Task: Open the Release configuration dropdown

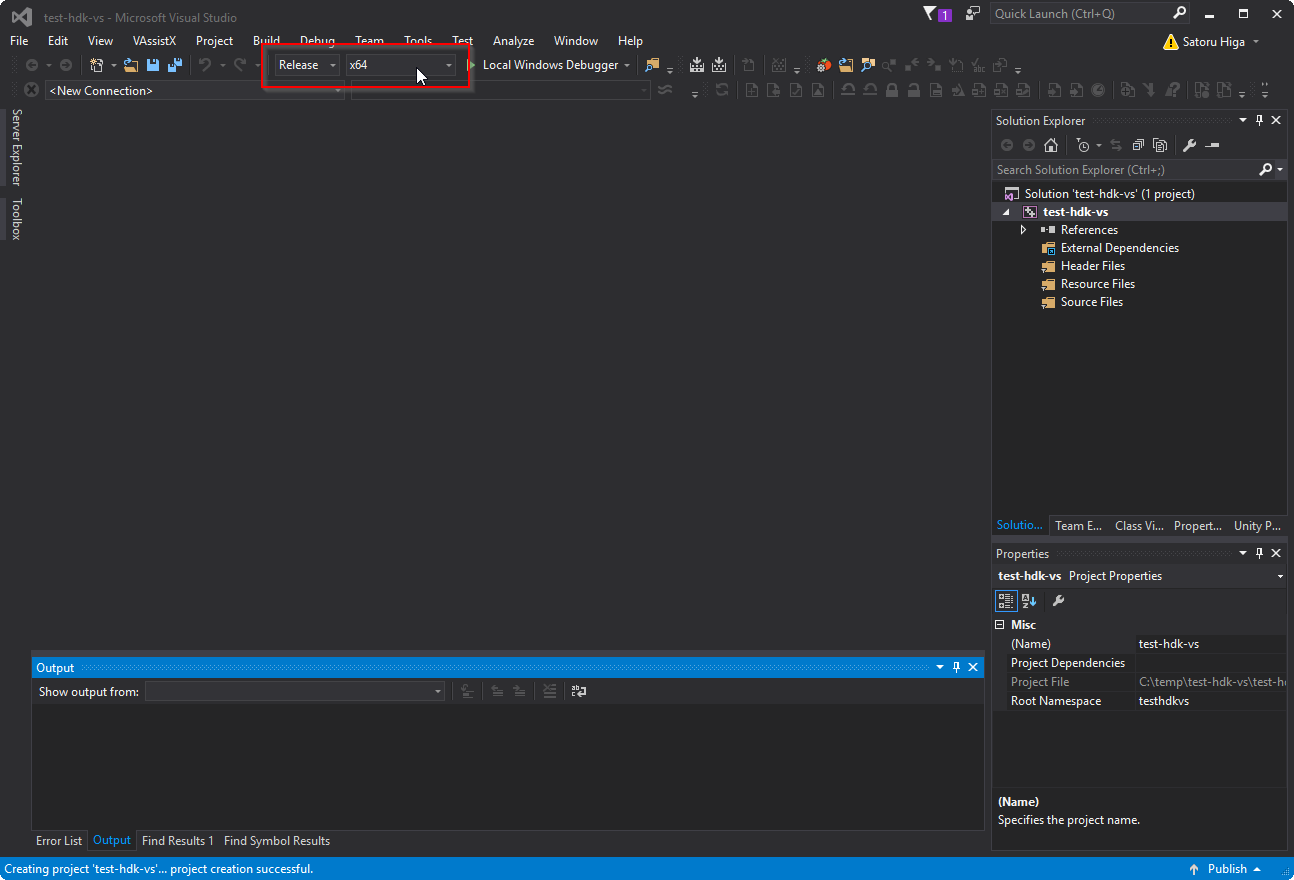Action: (331, 64)
